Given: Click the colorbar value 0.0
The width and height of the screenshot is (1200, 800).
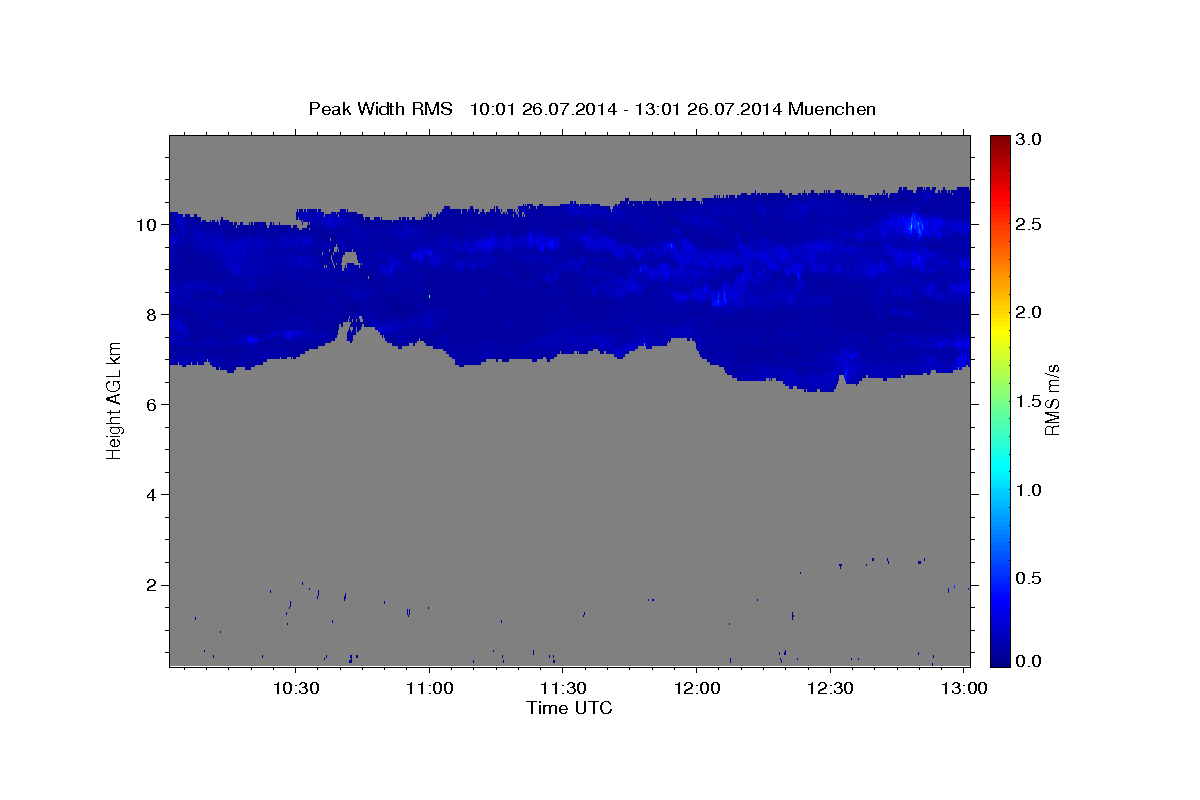Looking at the screenshot, I should (1028, 661).
